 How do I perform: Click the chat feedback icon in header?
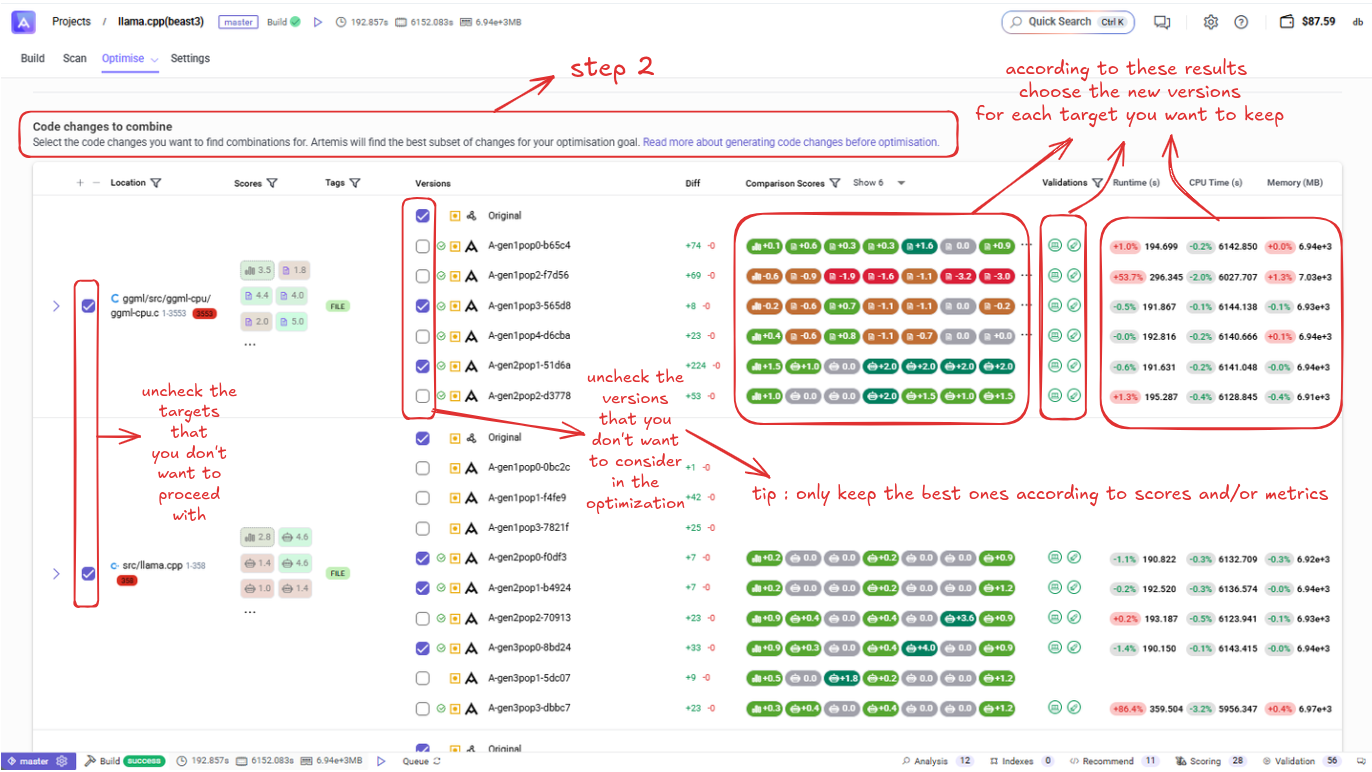[1162, 22]
